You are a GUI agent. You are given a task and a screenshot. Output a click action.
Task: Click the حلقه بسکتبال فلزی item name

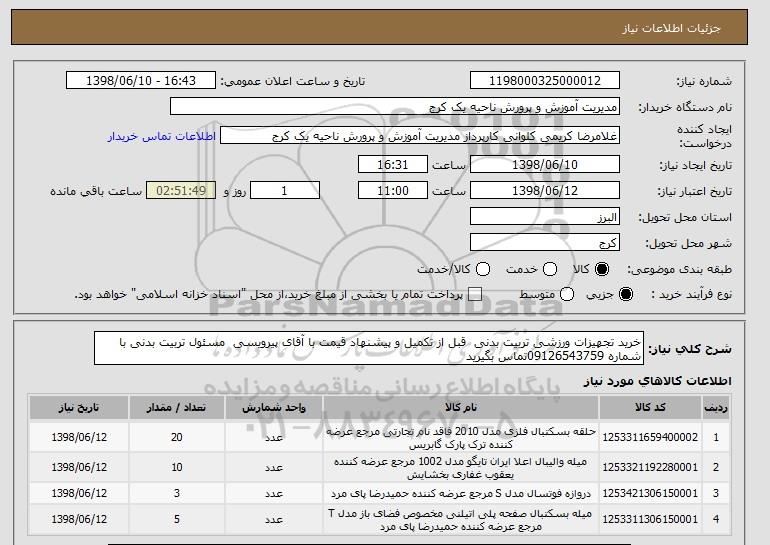[461, 438]
